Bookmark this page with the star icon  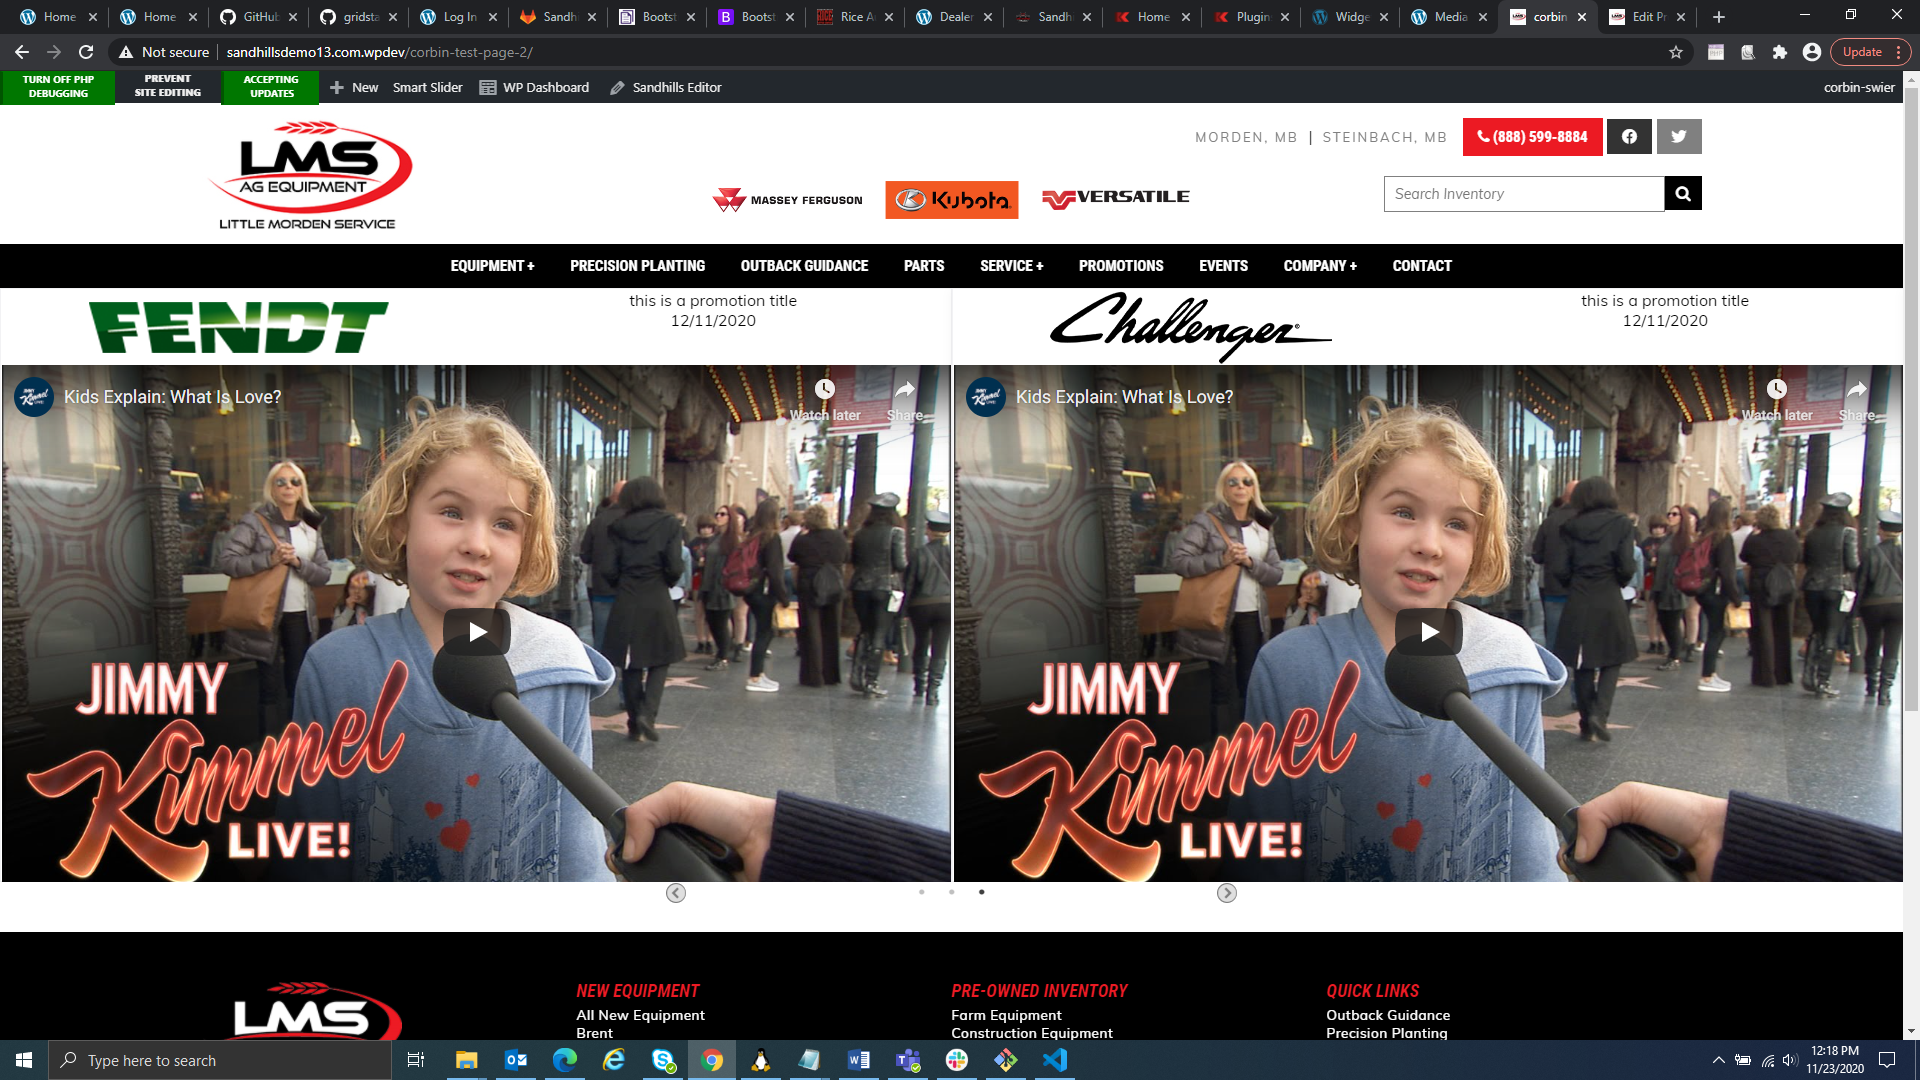[x=1676, y=52]
